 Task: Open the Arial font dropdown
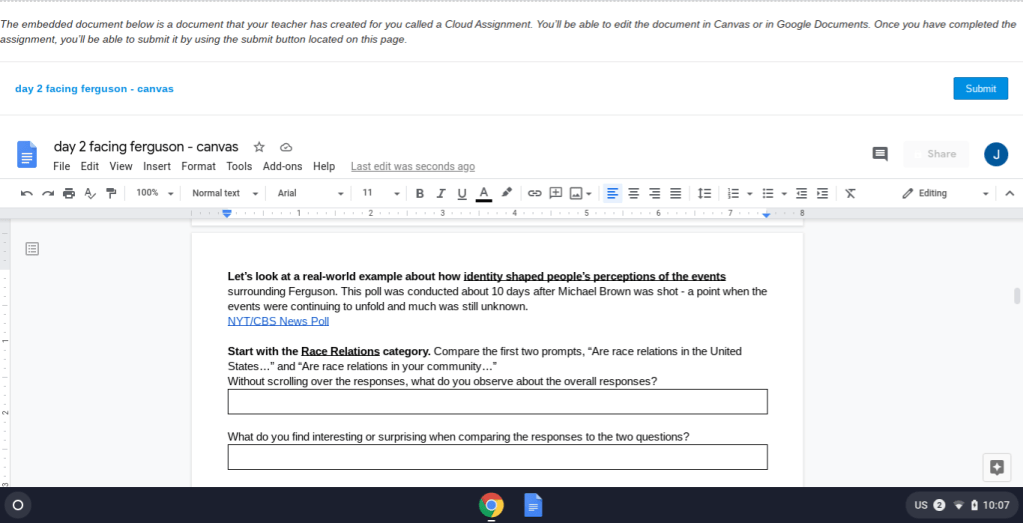point(310,193)
